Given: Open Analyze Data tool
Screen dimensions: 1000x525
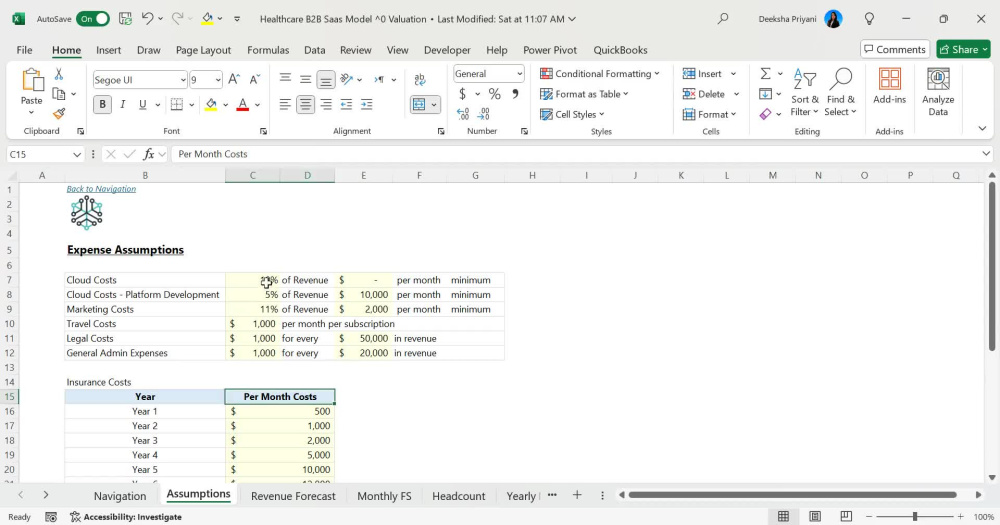Looking at the screenshot, I should [938, 92].
